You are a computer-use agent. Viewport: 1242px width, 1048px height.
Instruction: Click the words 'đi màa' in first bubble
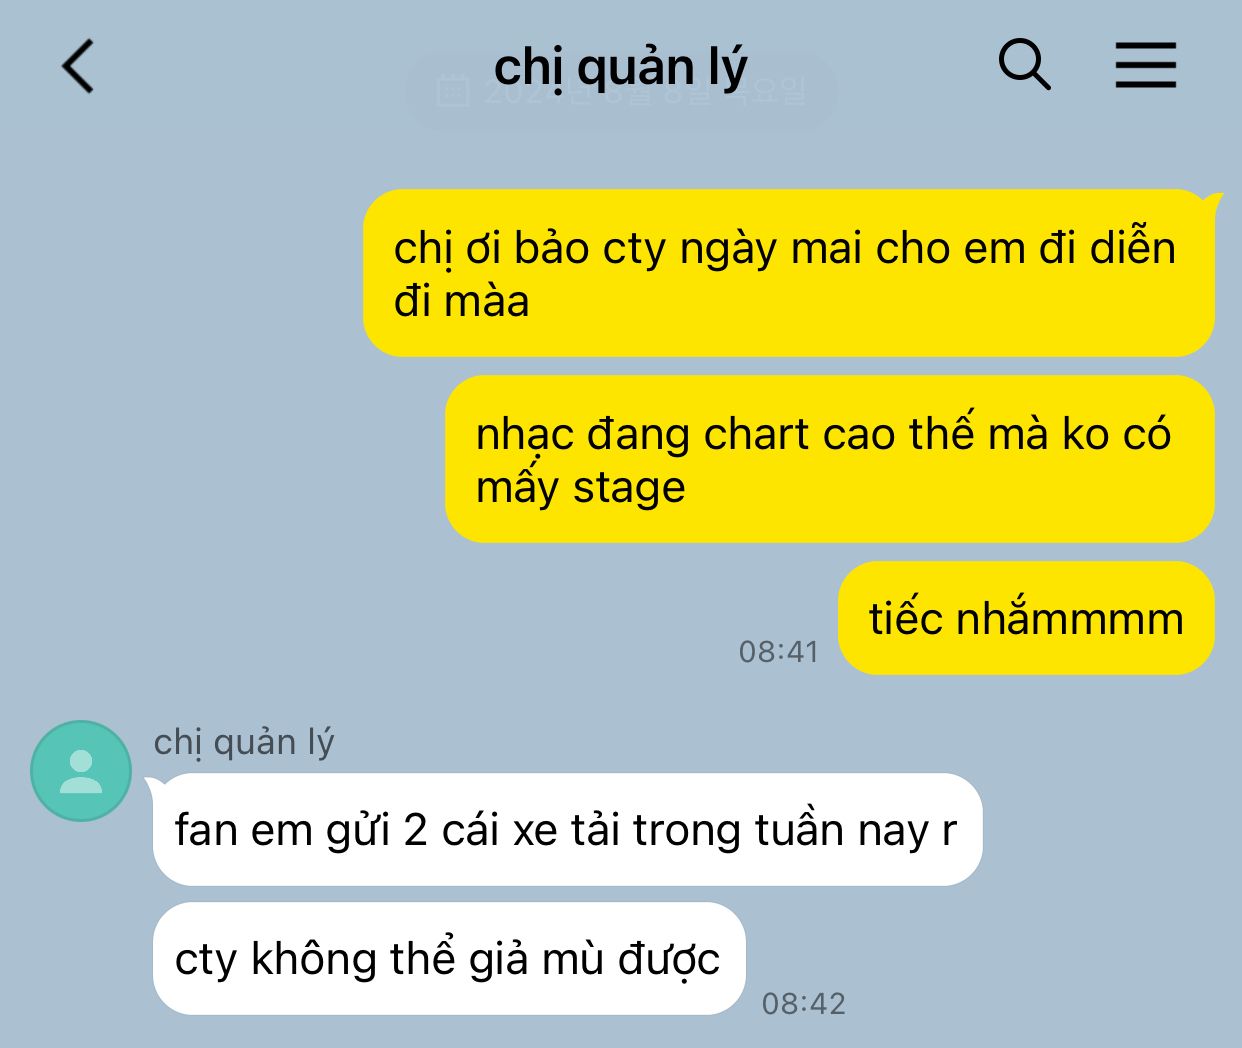coord(461,301)
